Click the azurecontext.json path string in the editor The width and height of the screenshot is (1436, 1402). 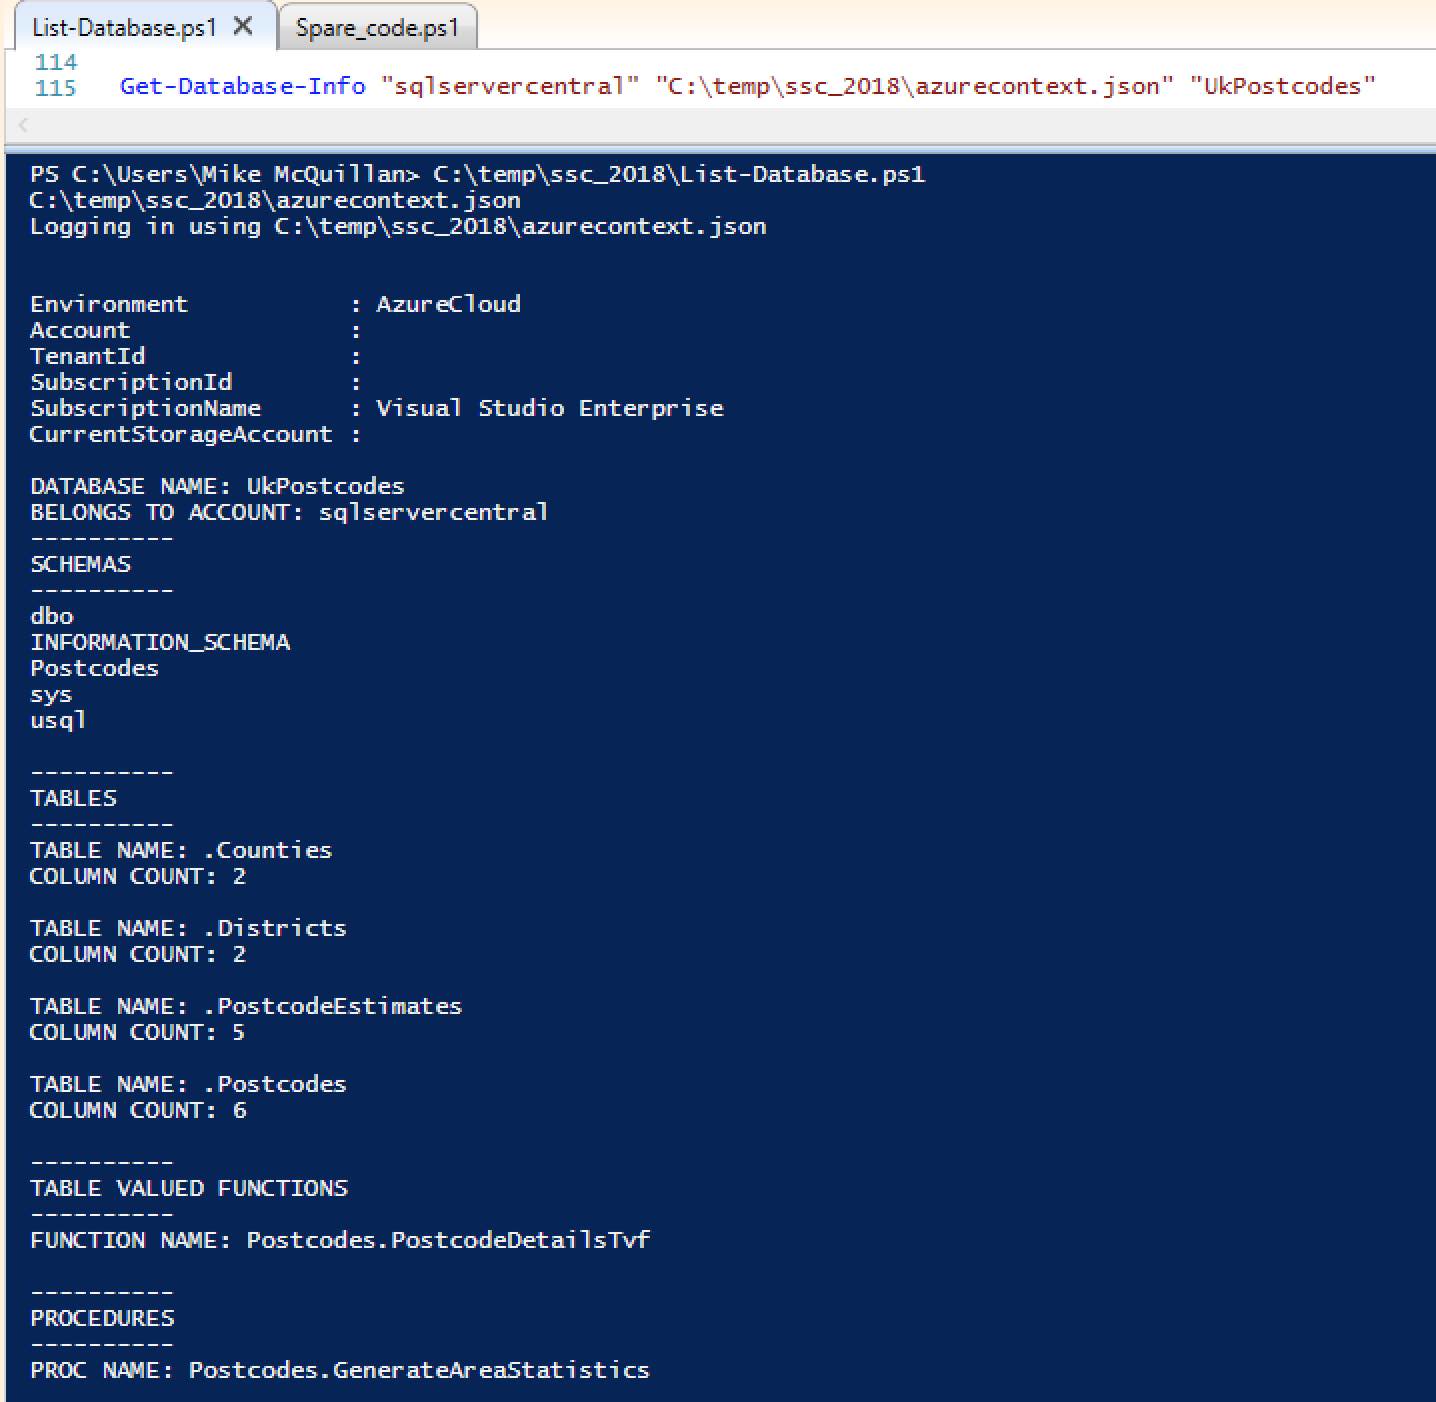(x=914, y=86)
